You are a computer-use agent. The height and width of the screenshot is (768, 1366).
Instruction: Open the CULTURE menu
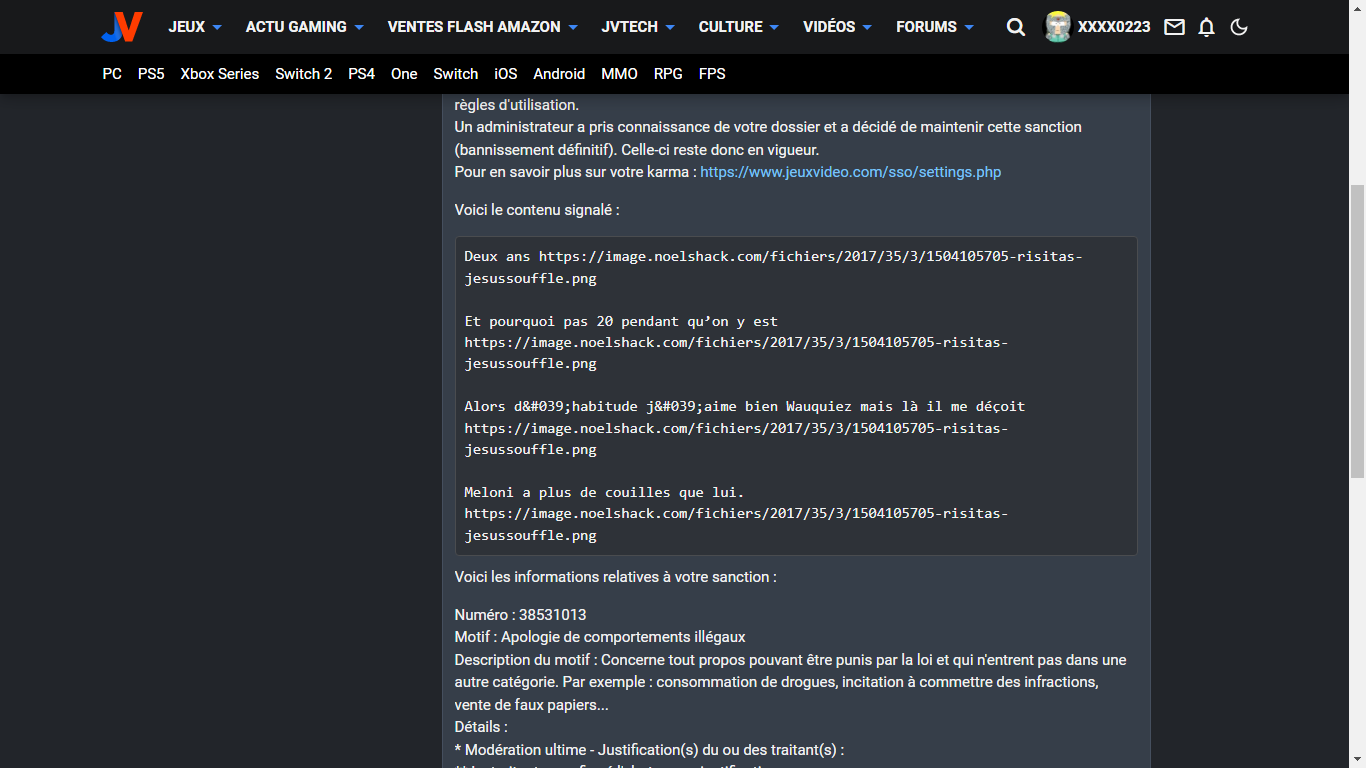coord(738,27)
